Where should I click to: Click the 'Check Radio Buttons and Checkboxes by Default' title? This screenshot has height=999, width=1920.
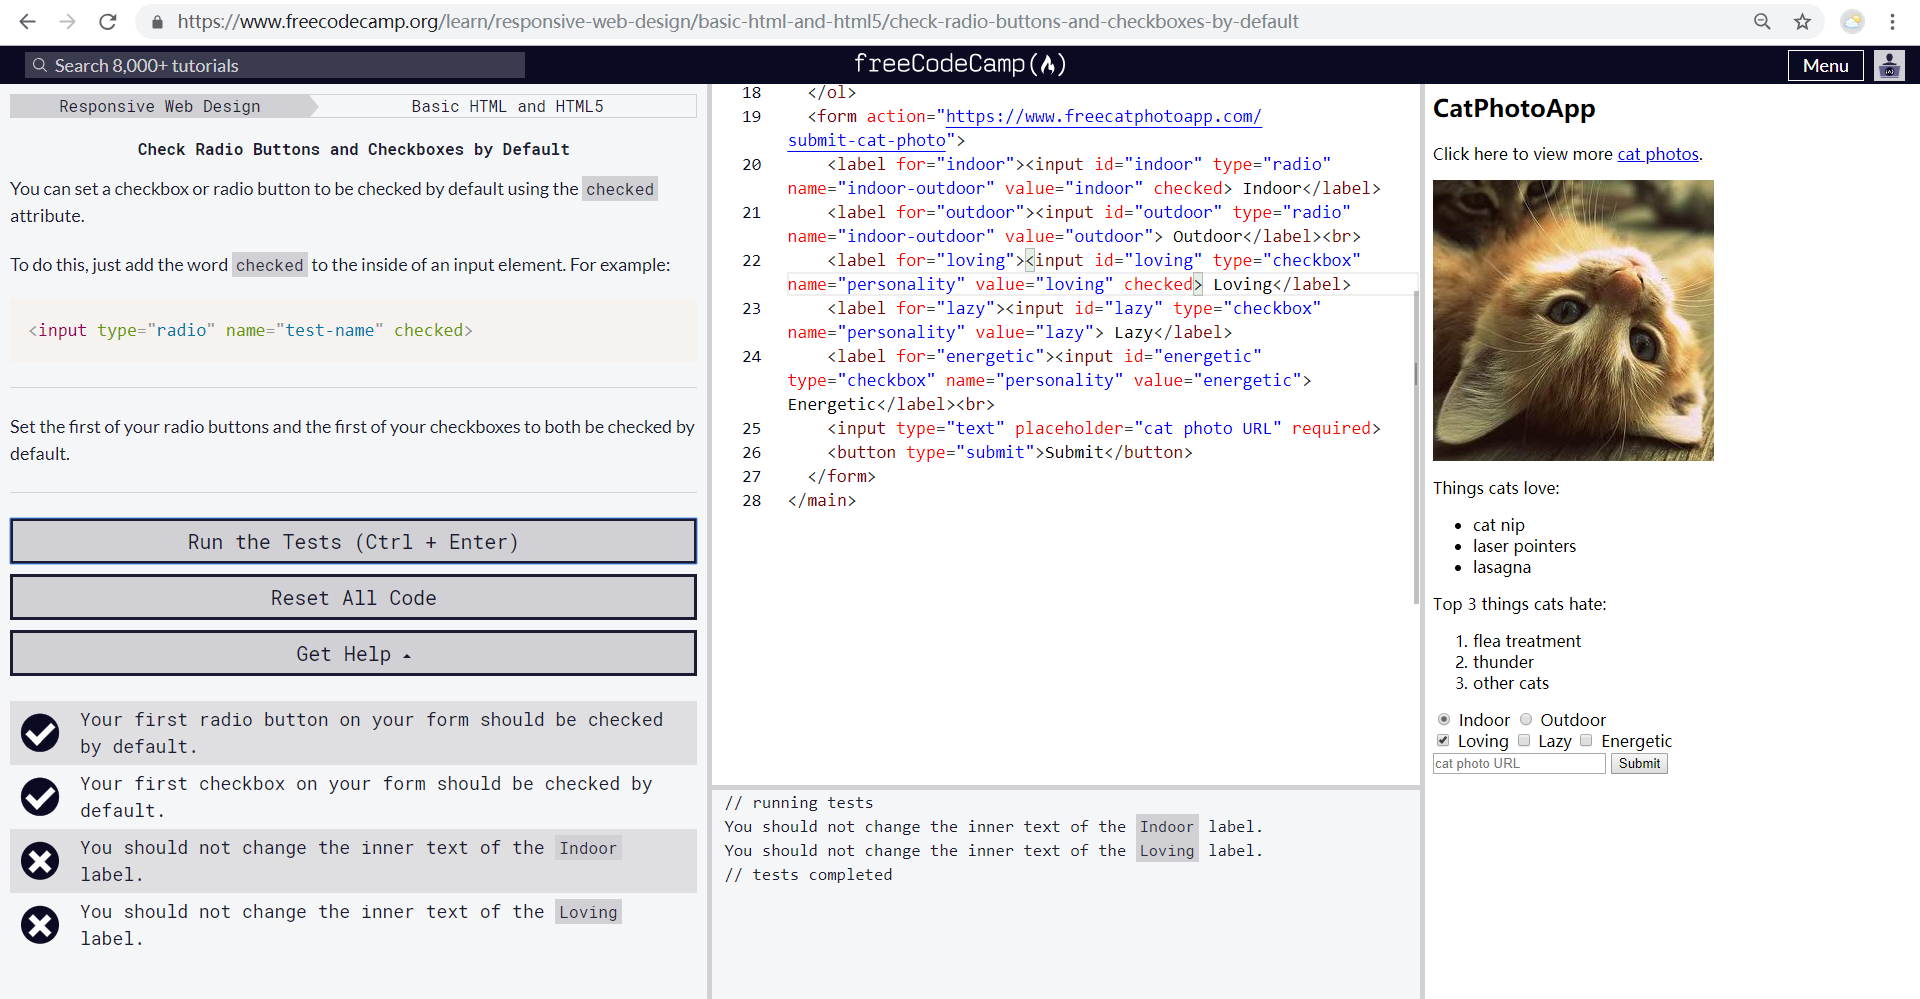click(x=353, y=149)
